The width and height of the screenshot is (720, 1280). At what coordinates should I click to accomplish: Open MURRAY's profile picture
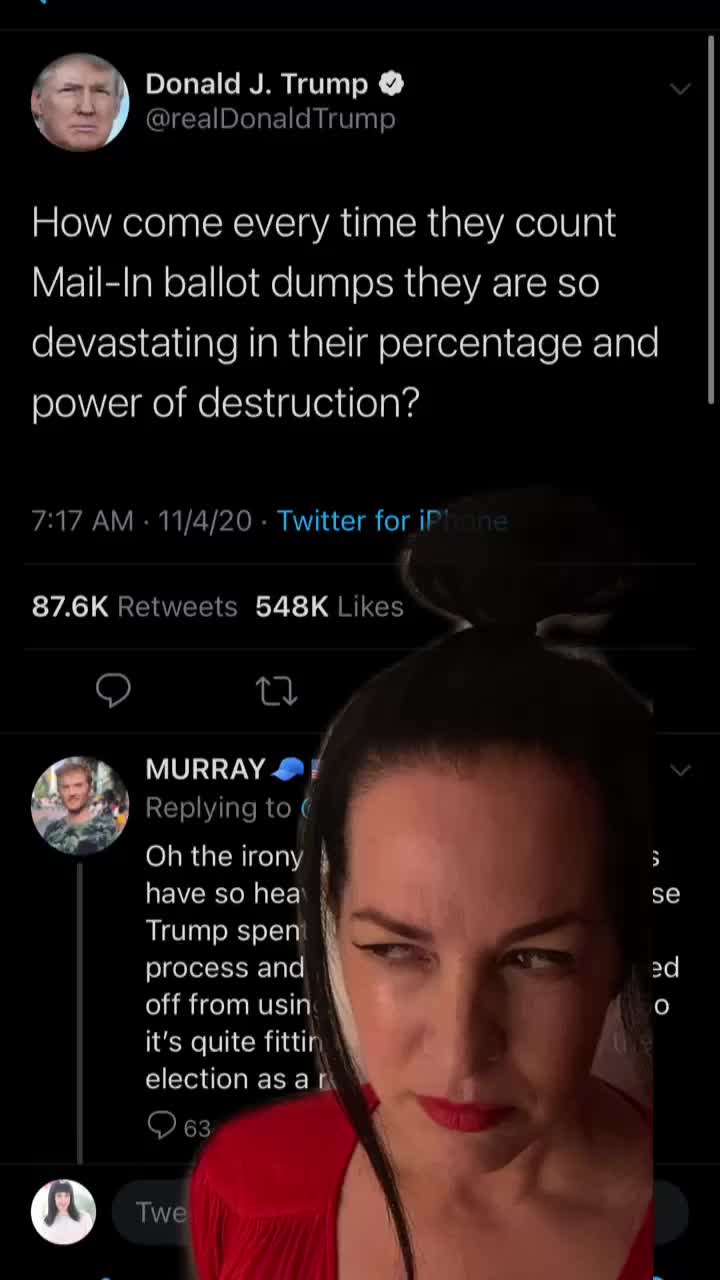80,805
